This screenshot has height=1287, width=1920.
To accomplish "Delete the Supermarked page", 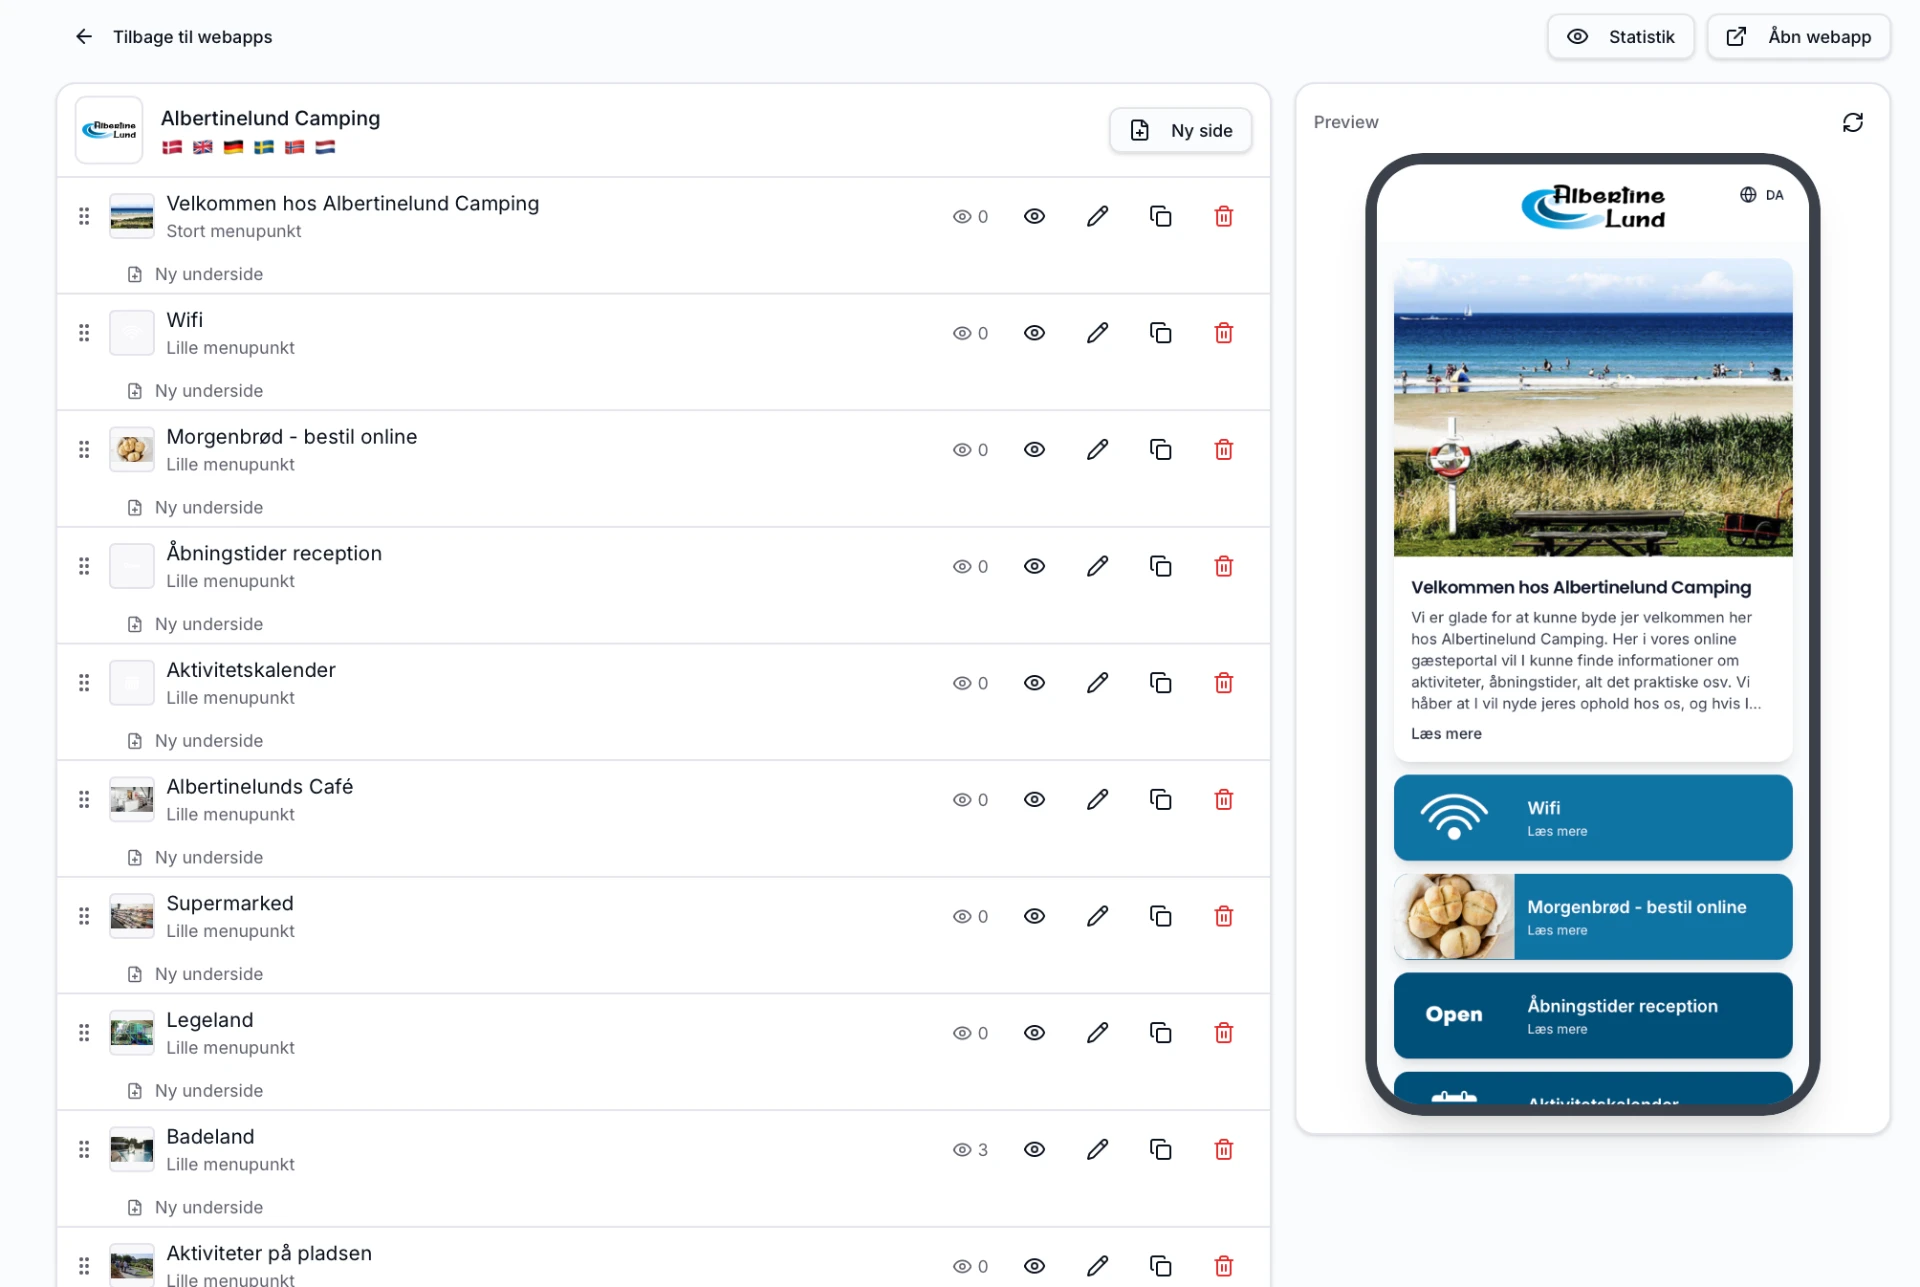I will click(x=1223, y=916).
